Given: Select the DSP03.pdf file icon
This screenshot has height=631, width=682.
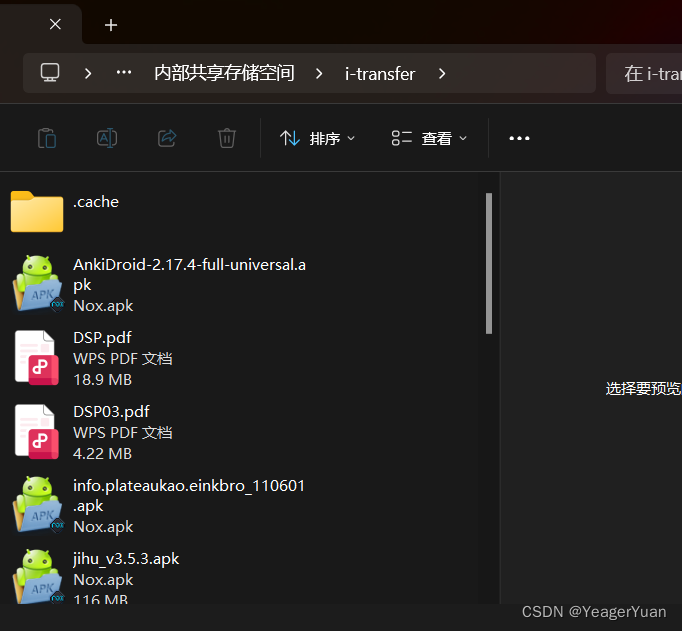Looking at the screenshot, I should click(x=37, y=431).
